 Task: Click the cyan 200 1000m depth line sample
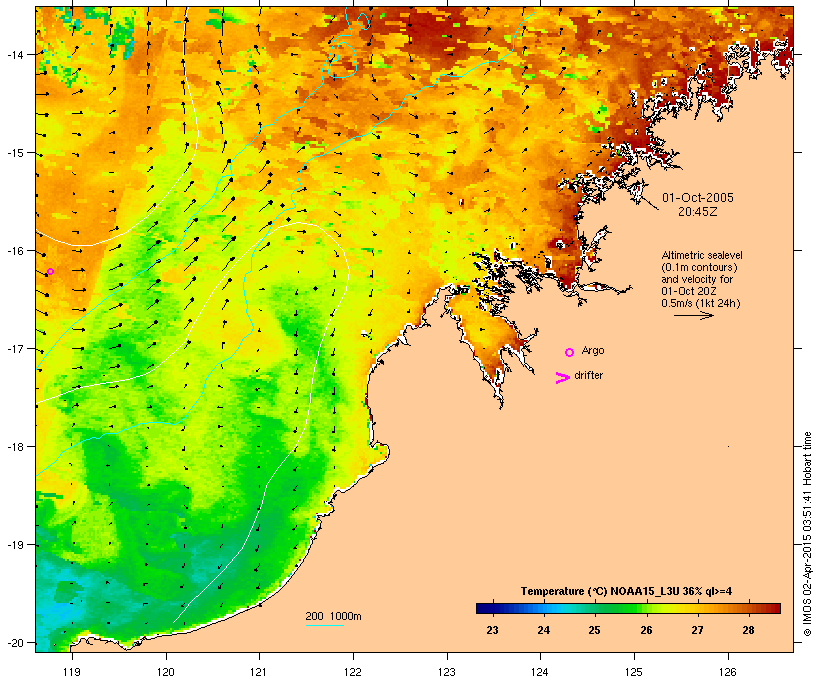point(325,625)
